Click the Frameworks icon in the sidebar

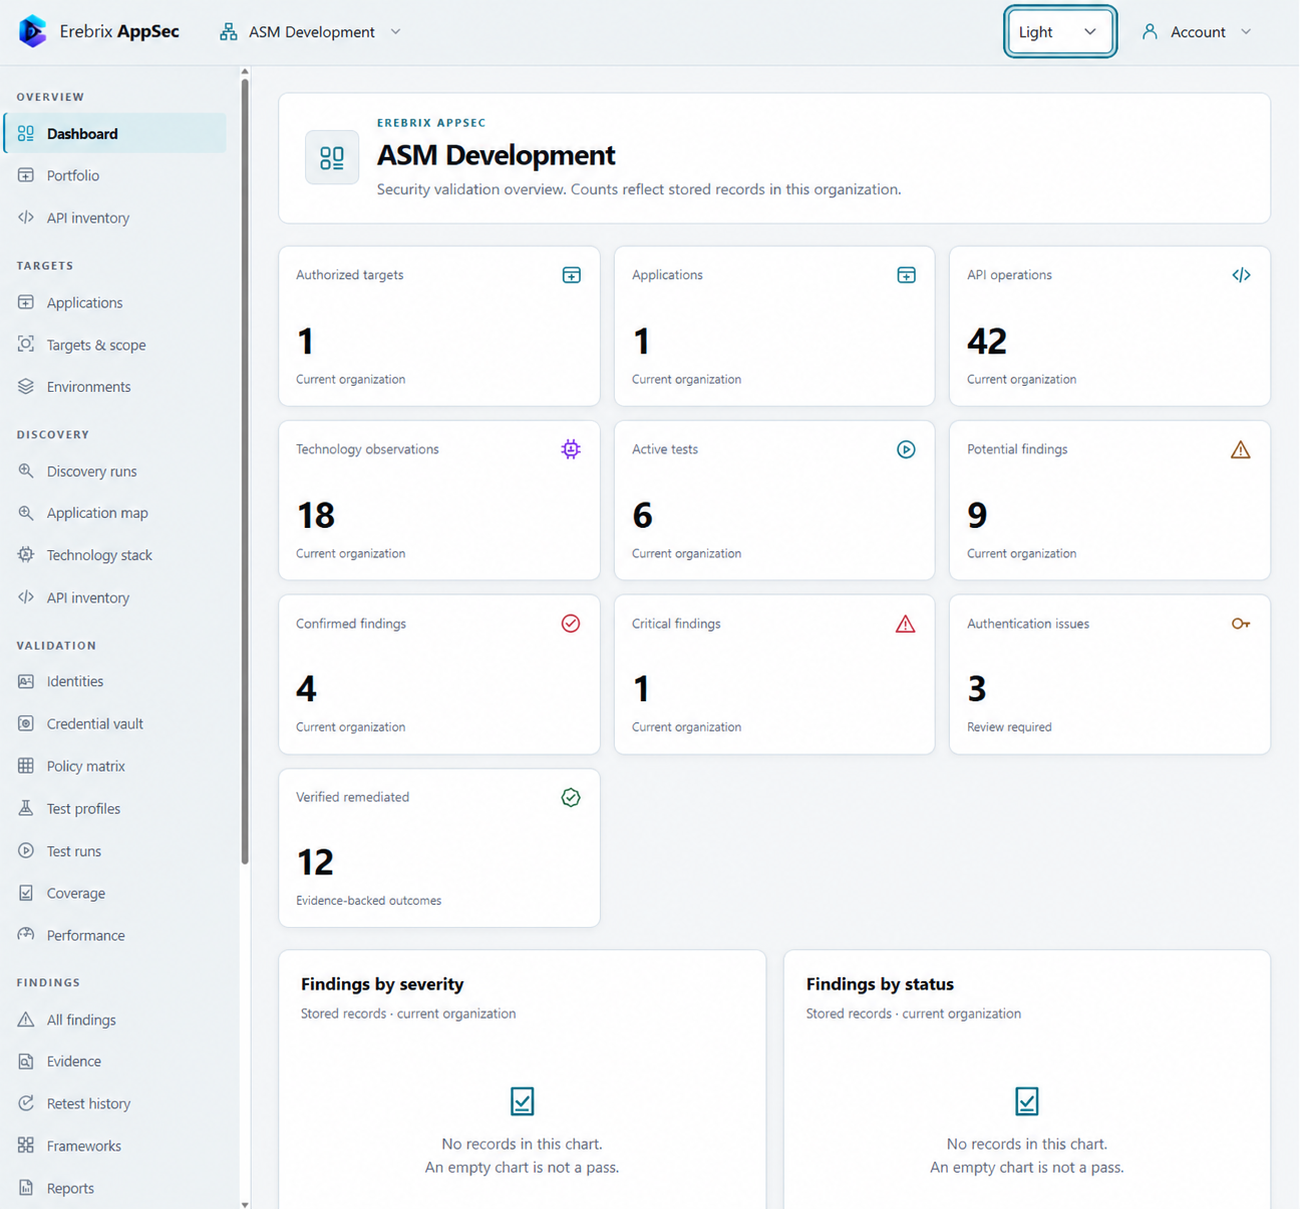click(x=26, y=1145)
